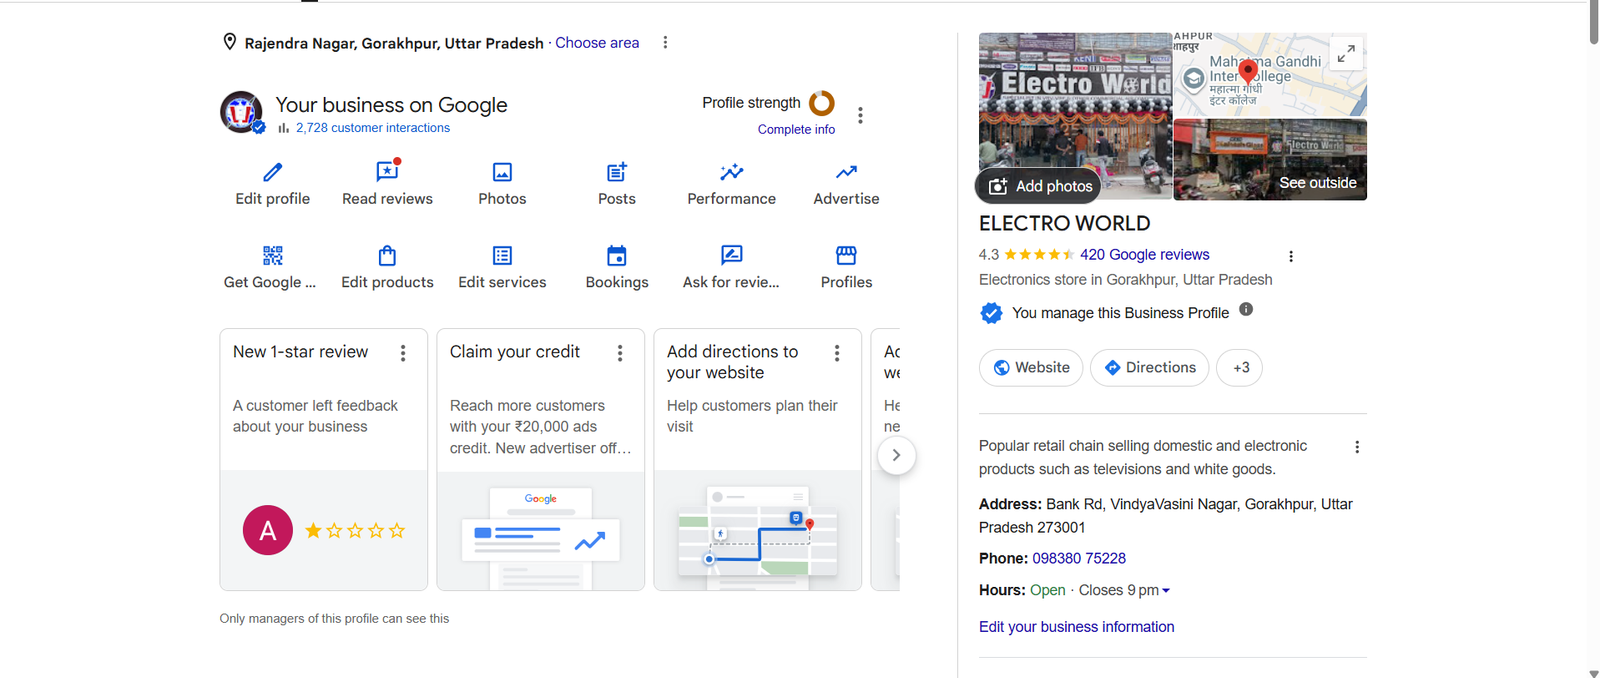Screen dimensions: 1600x678
Task: Open options on Claim your credit card
Action: pyautogui.click(x=620, y=353)
